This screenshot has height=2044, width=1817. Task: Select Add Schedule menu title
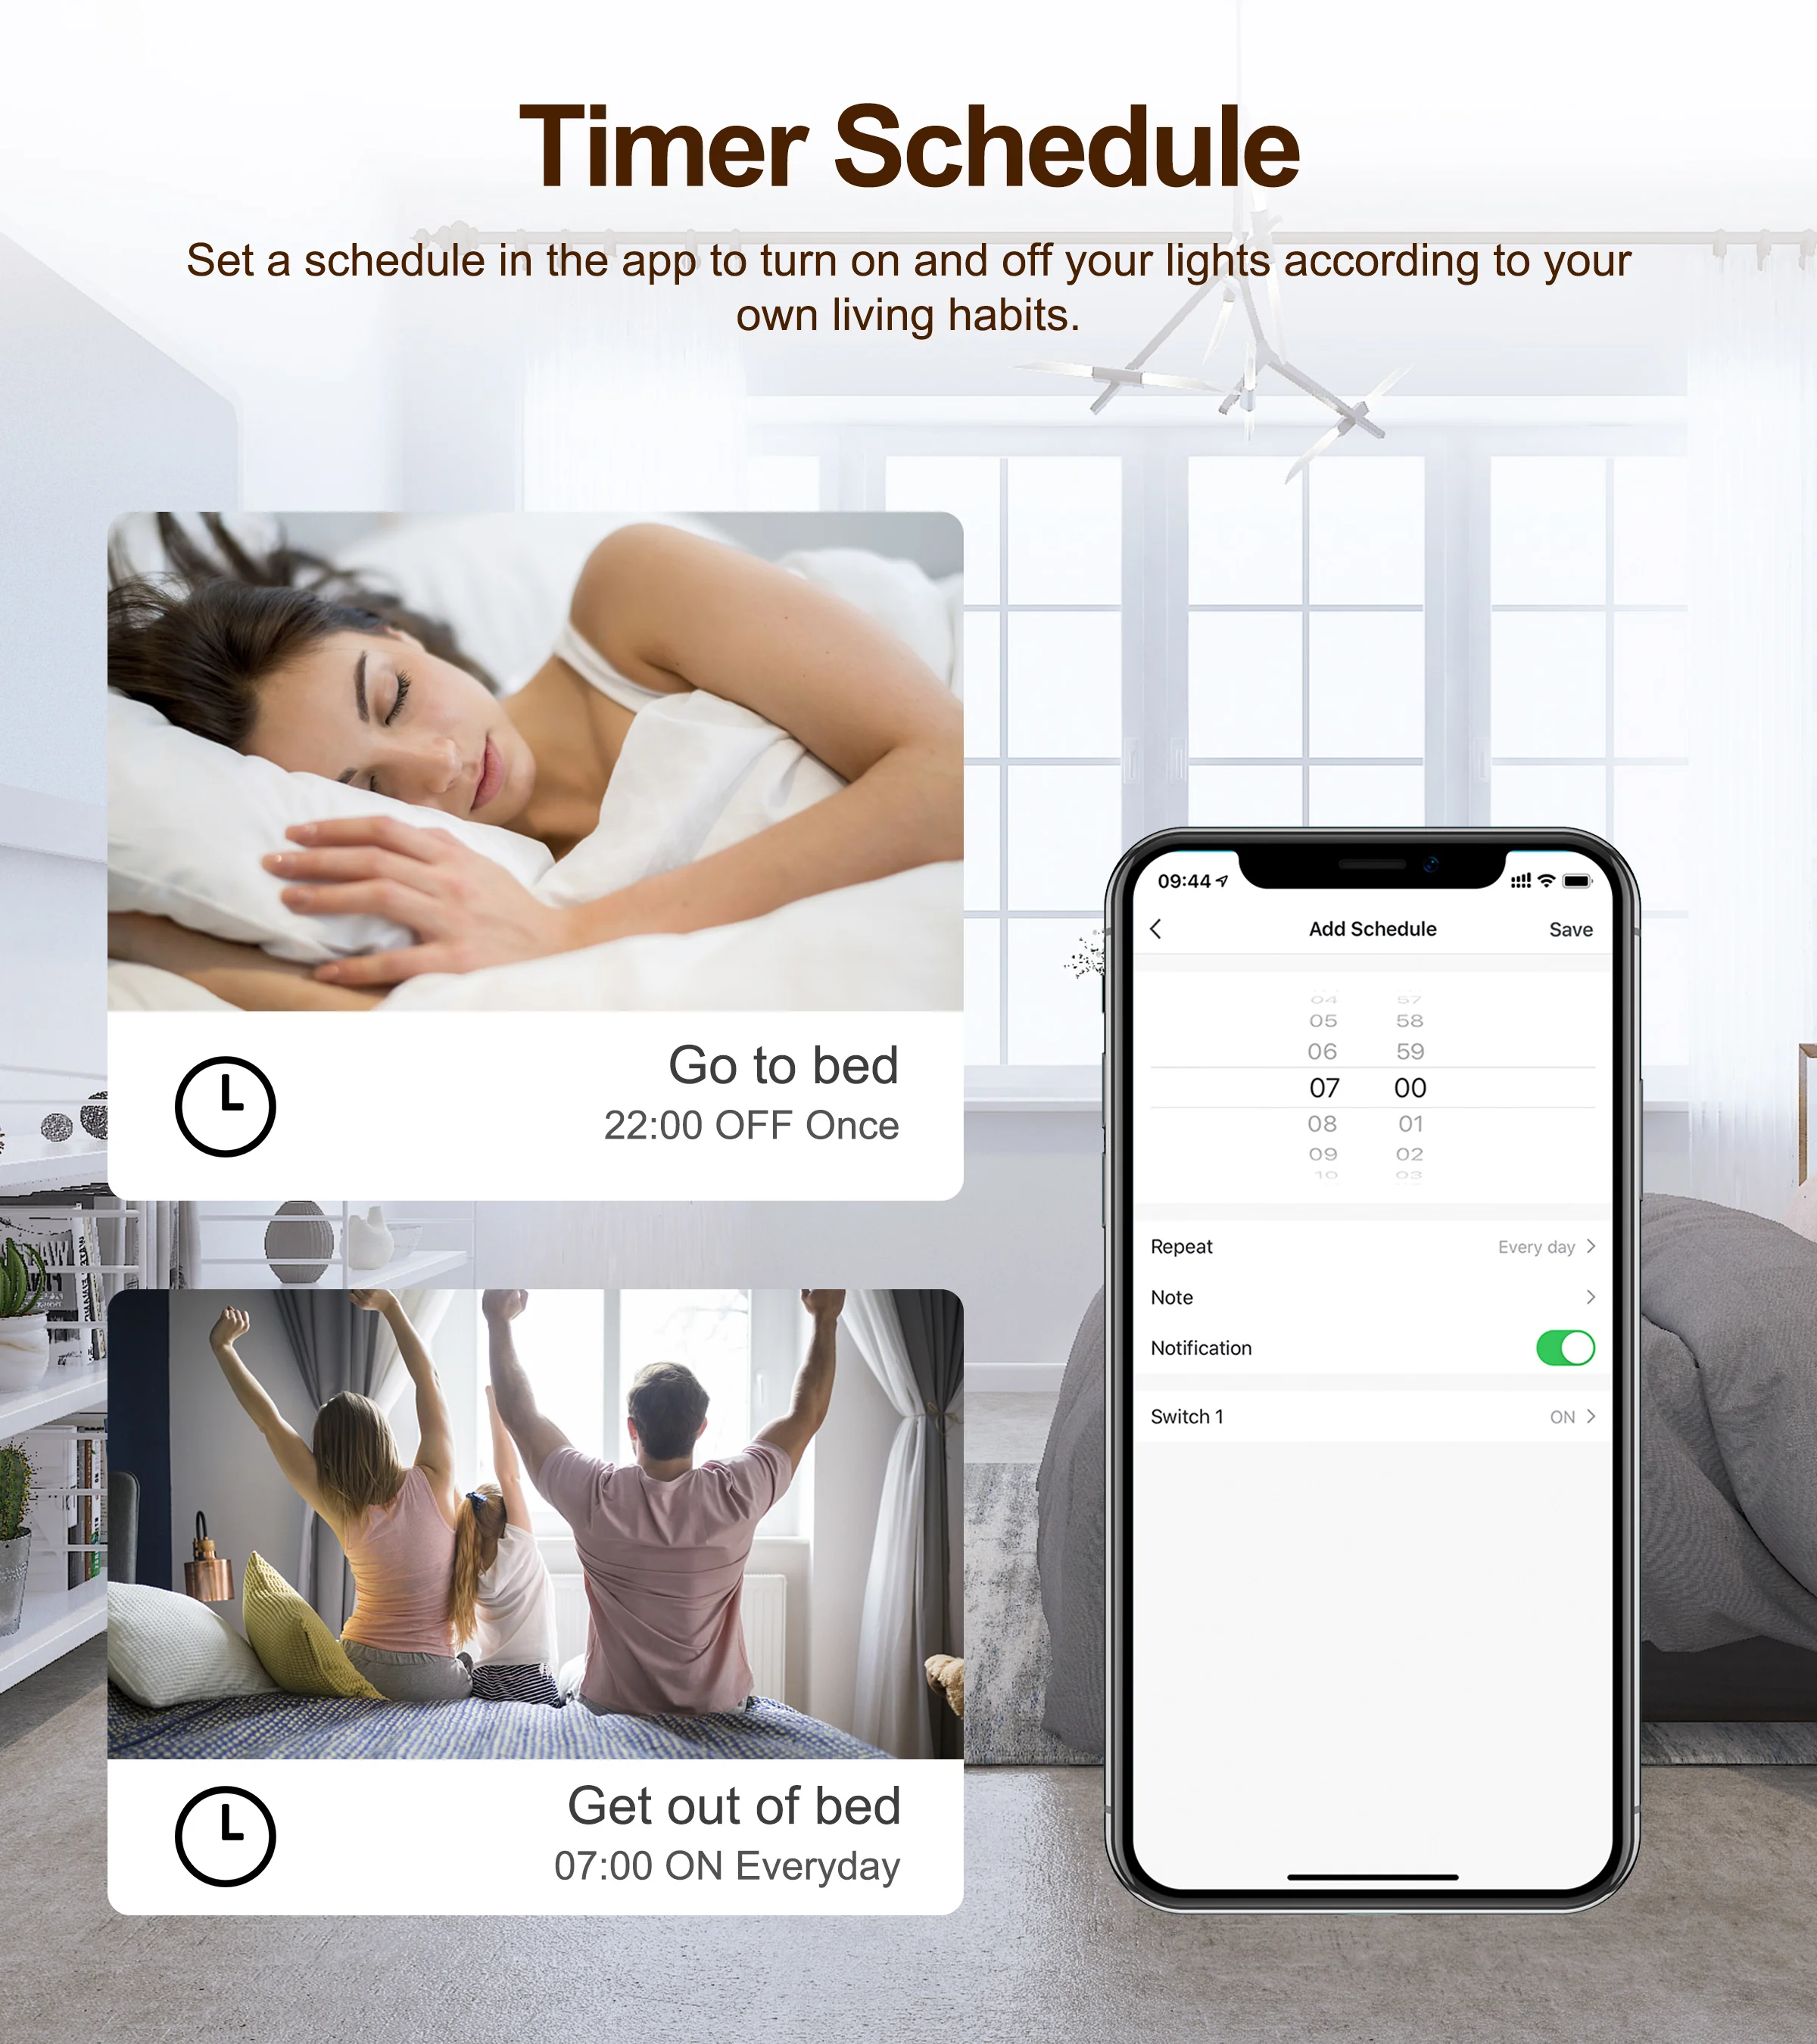click(1368, 929)
